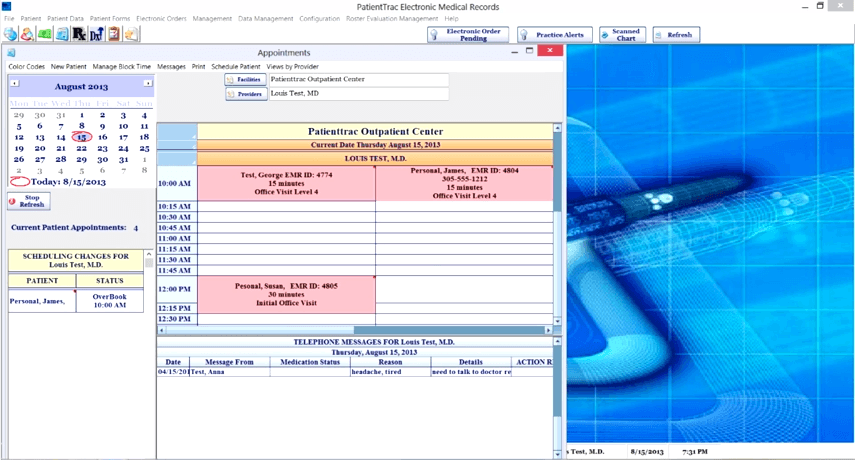
Task: Open Views by Provider
Action: coord(292,67)
